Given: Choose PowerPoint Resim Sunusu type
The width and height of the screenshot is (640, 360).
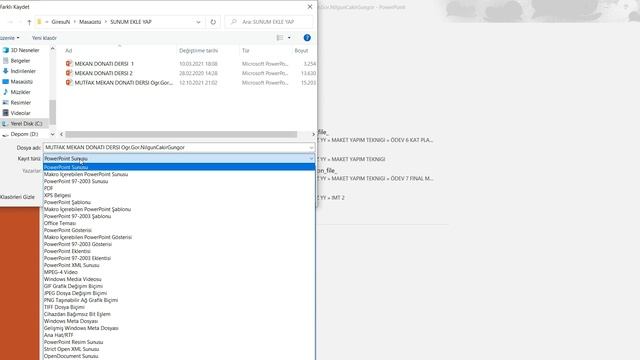Looking at the screenshot, I should point(179,342).
